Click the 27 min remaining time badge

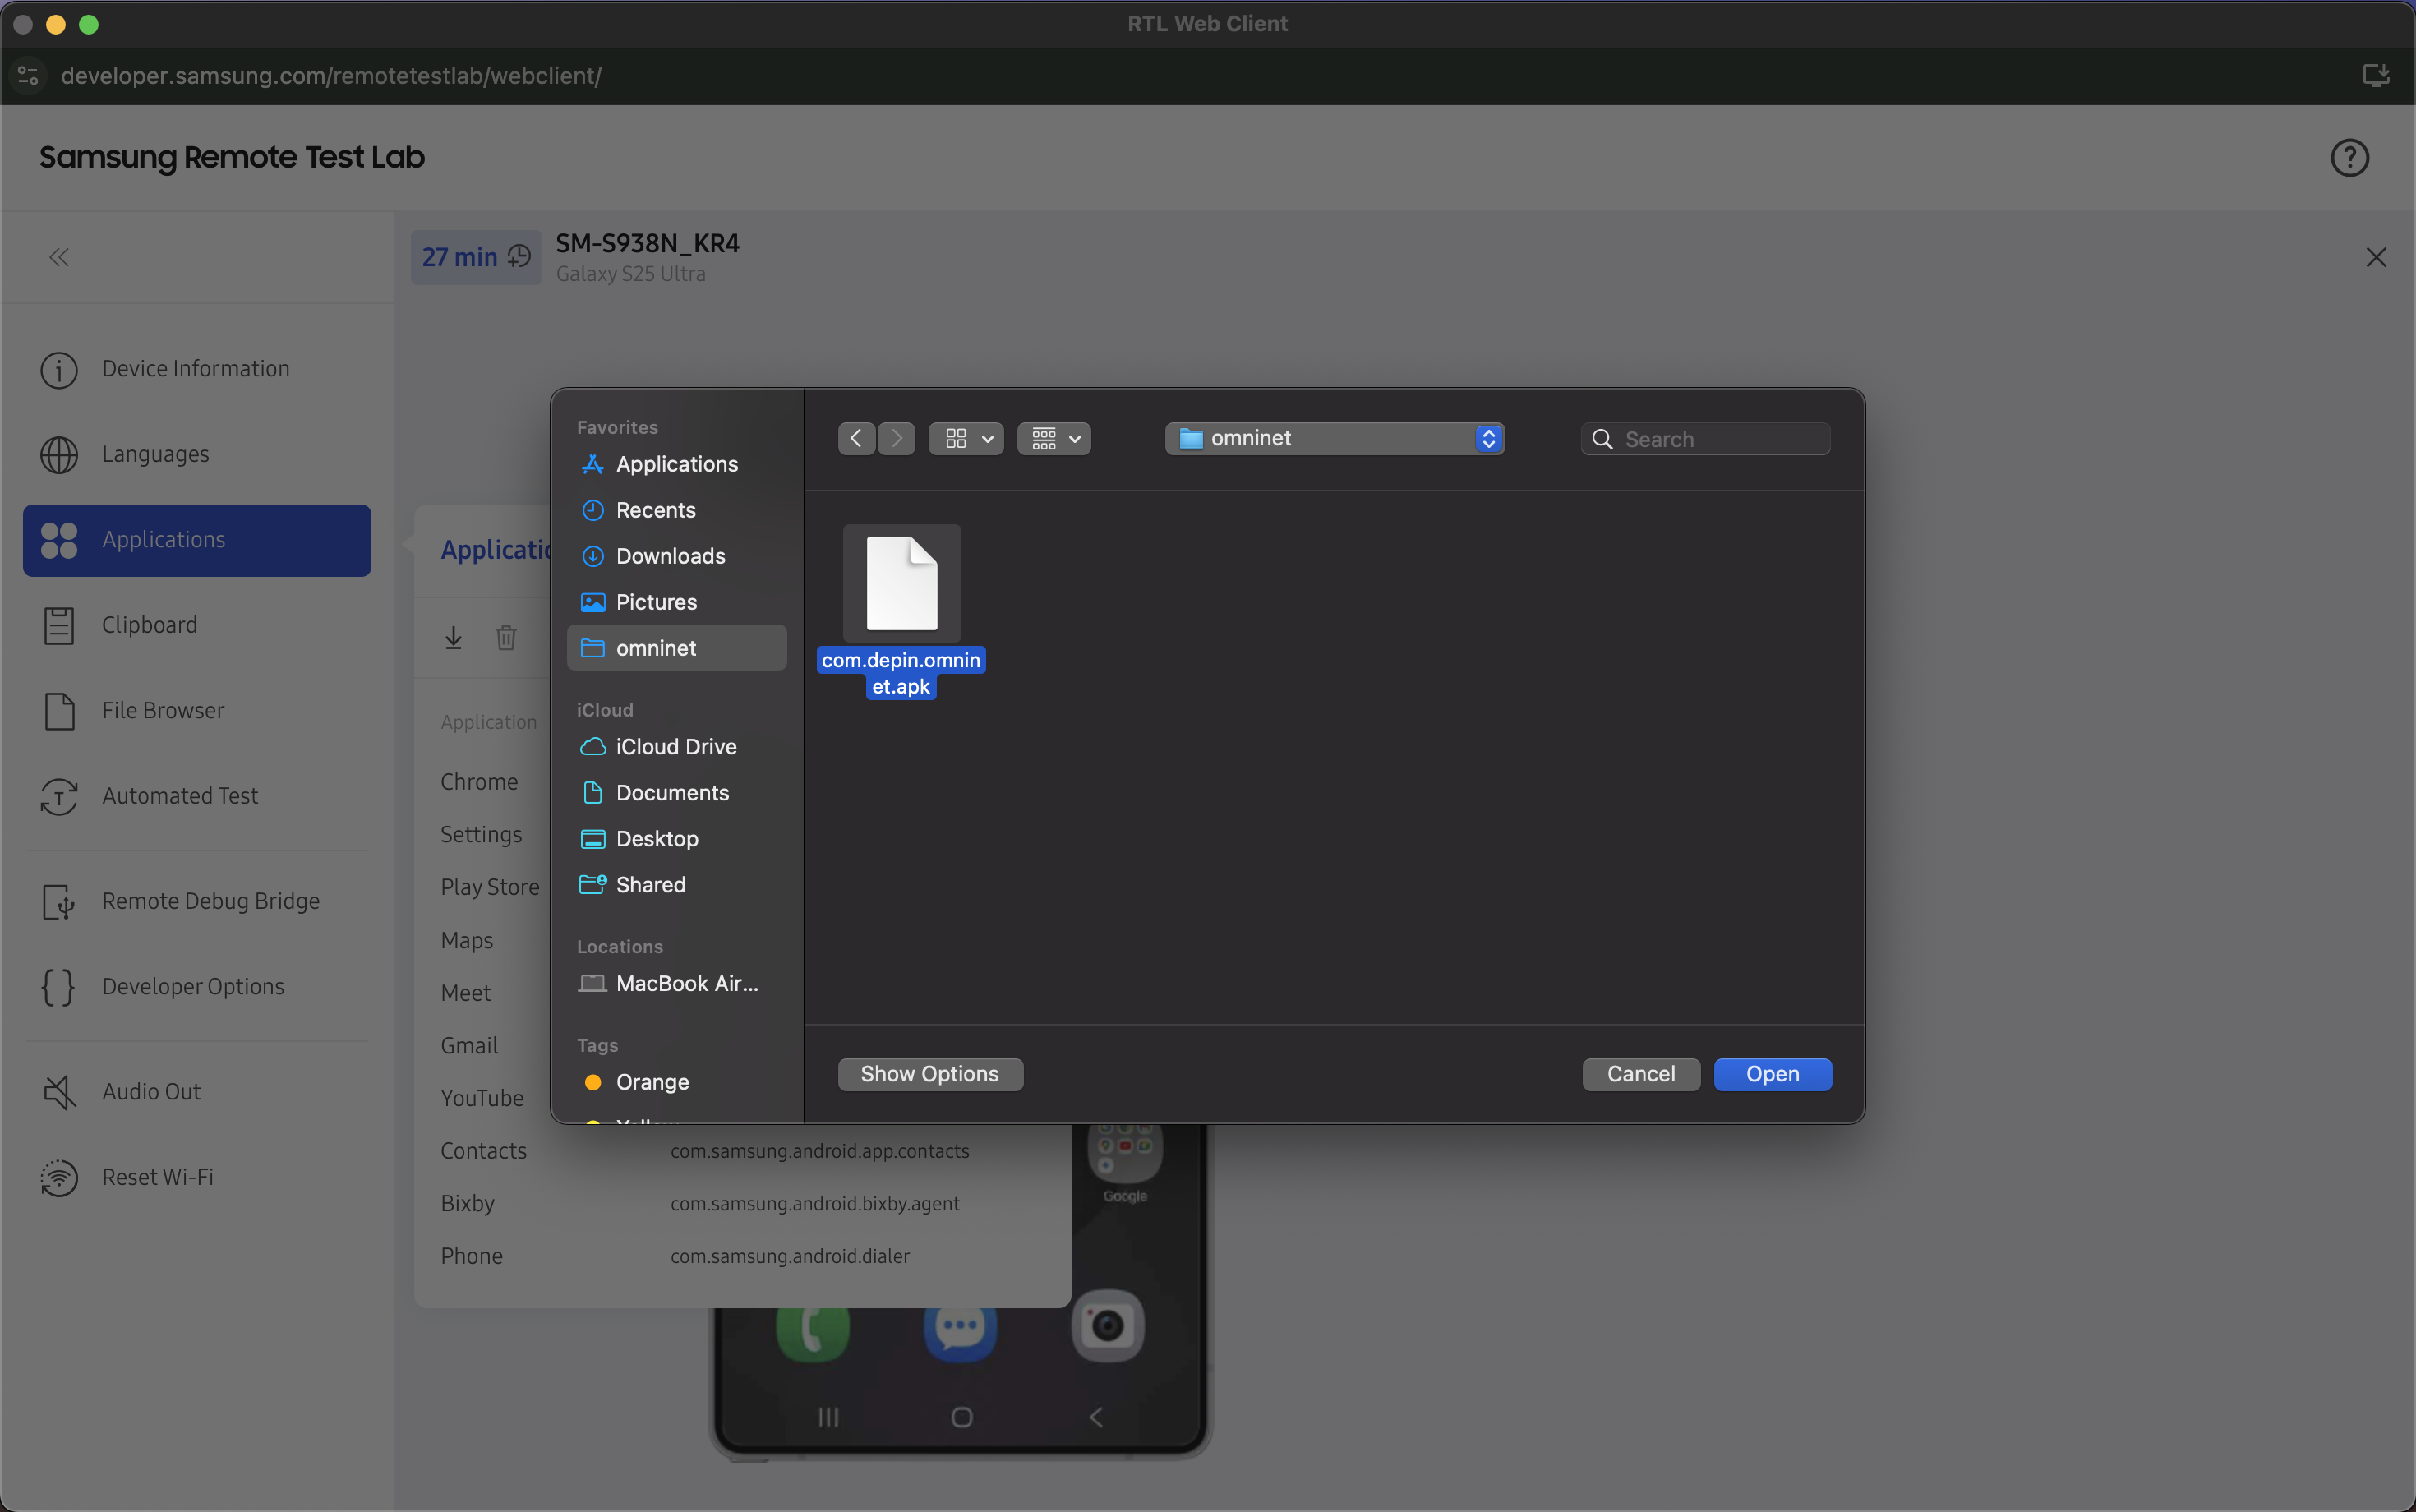pyautogui.click(x=476, y=258)
